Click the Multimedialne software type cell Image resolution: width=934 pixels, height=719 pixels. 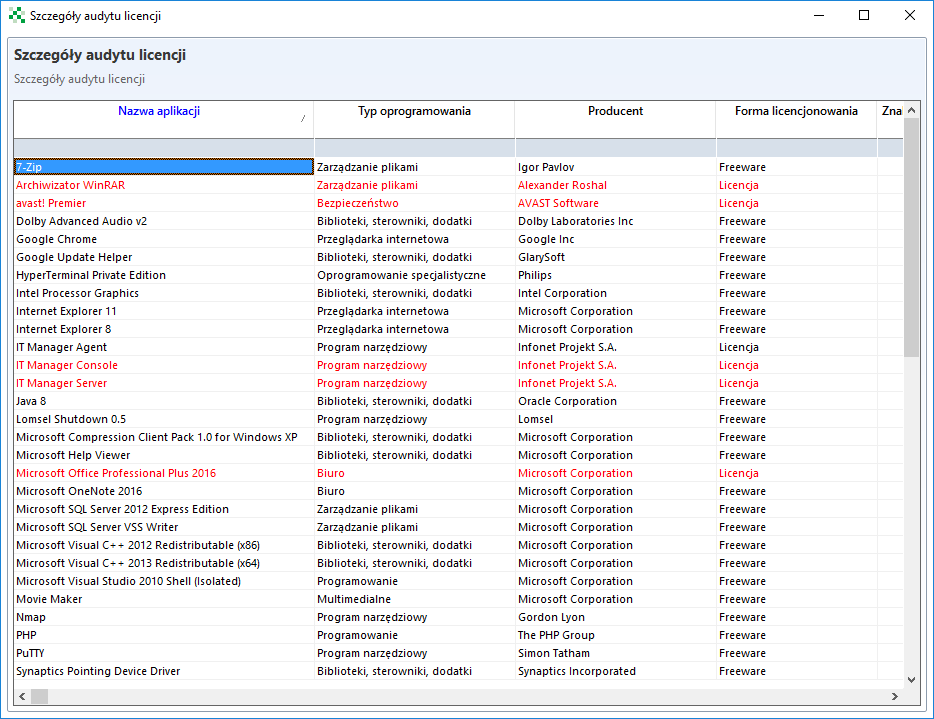pos(415,599)
